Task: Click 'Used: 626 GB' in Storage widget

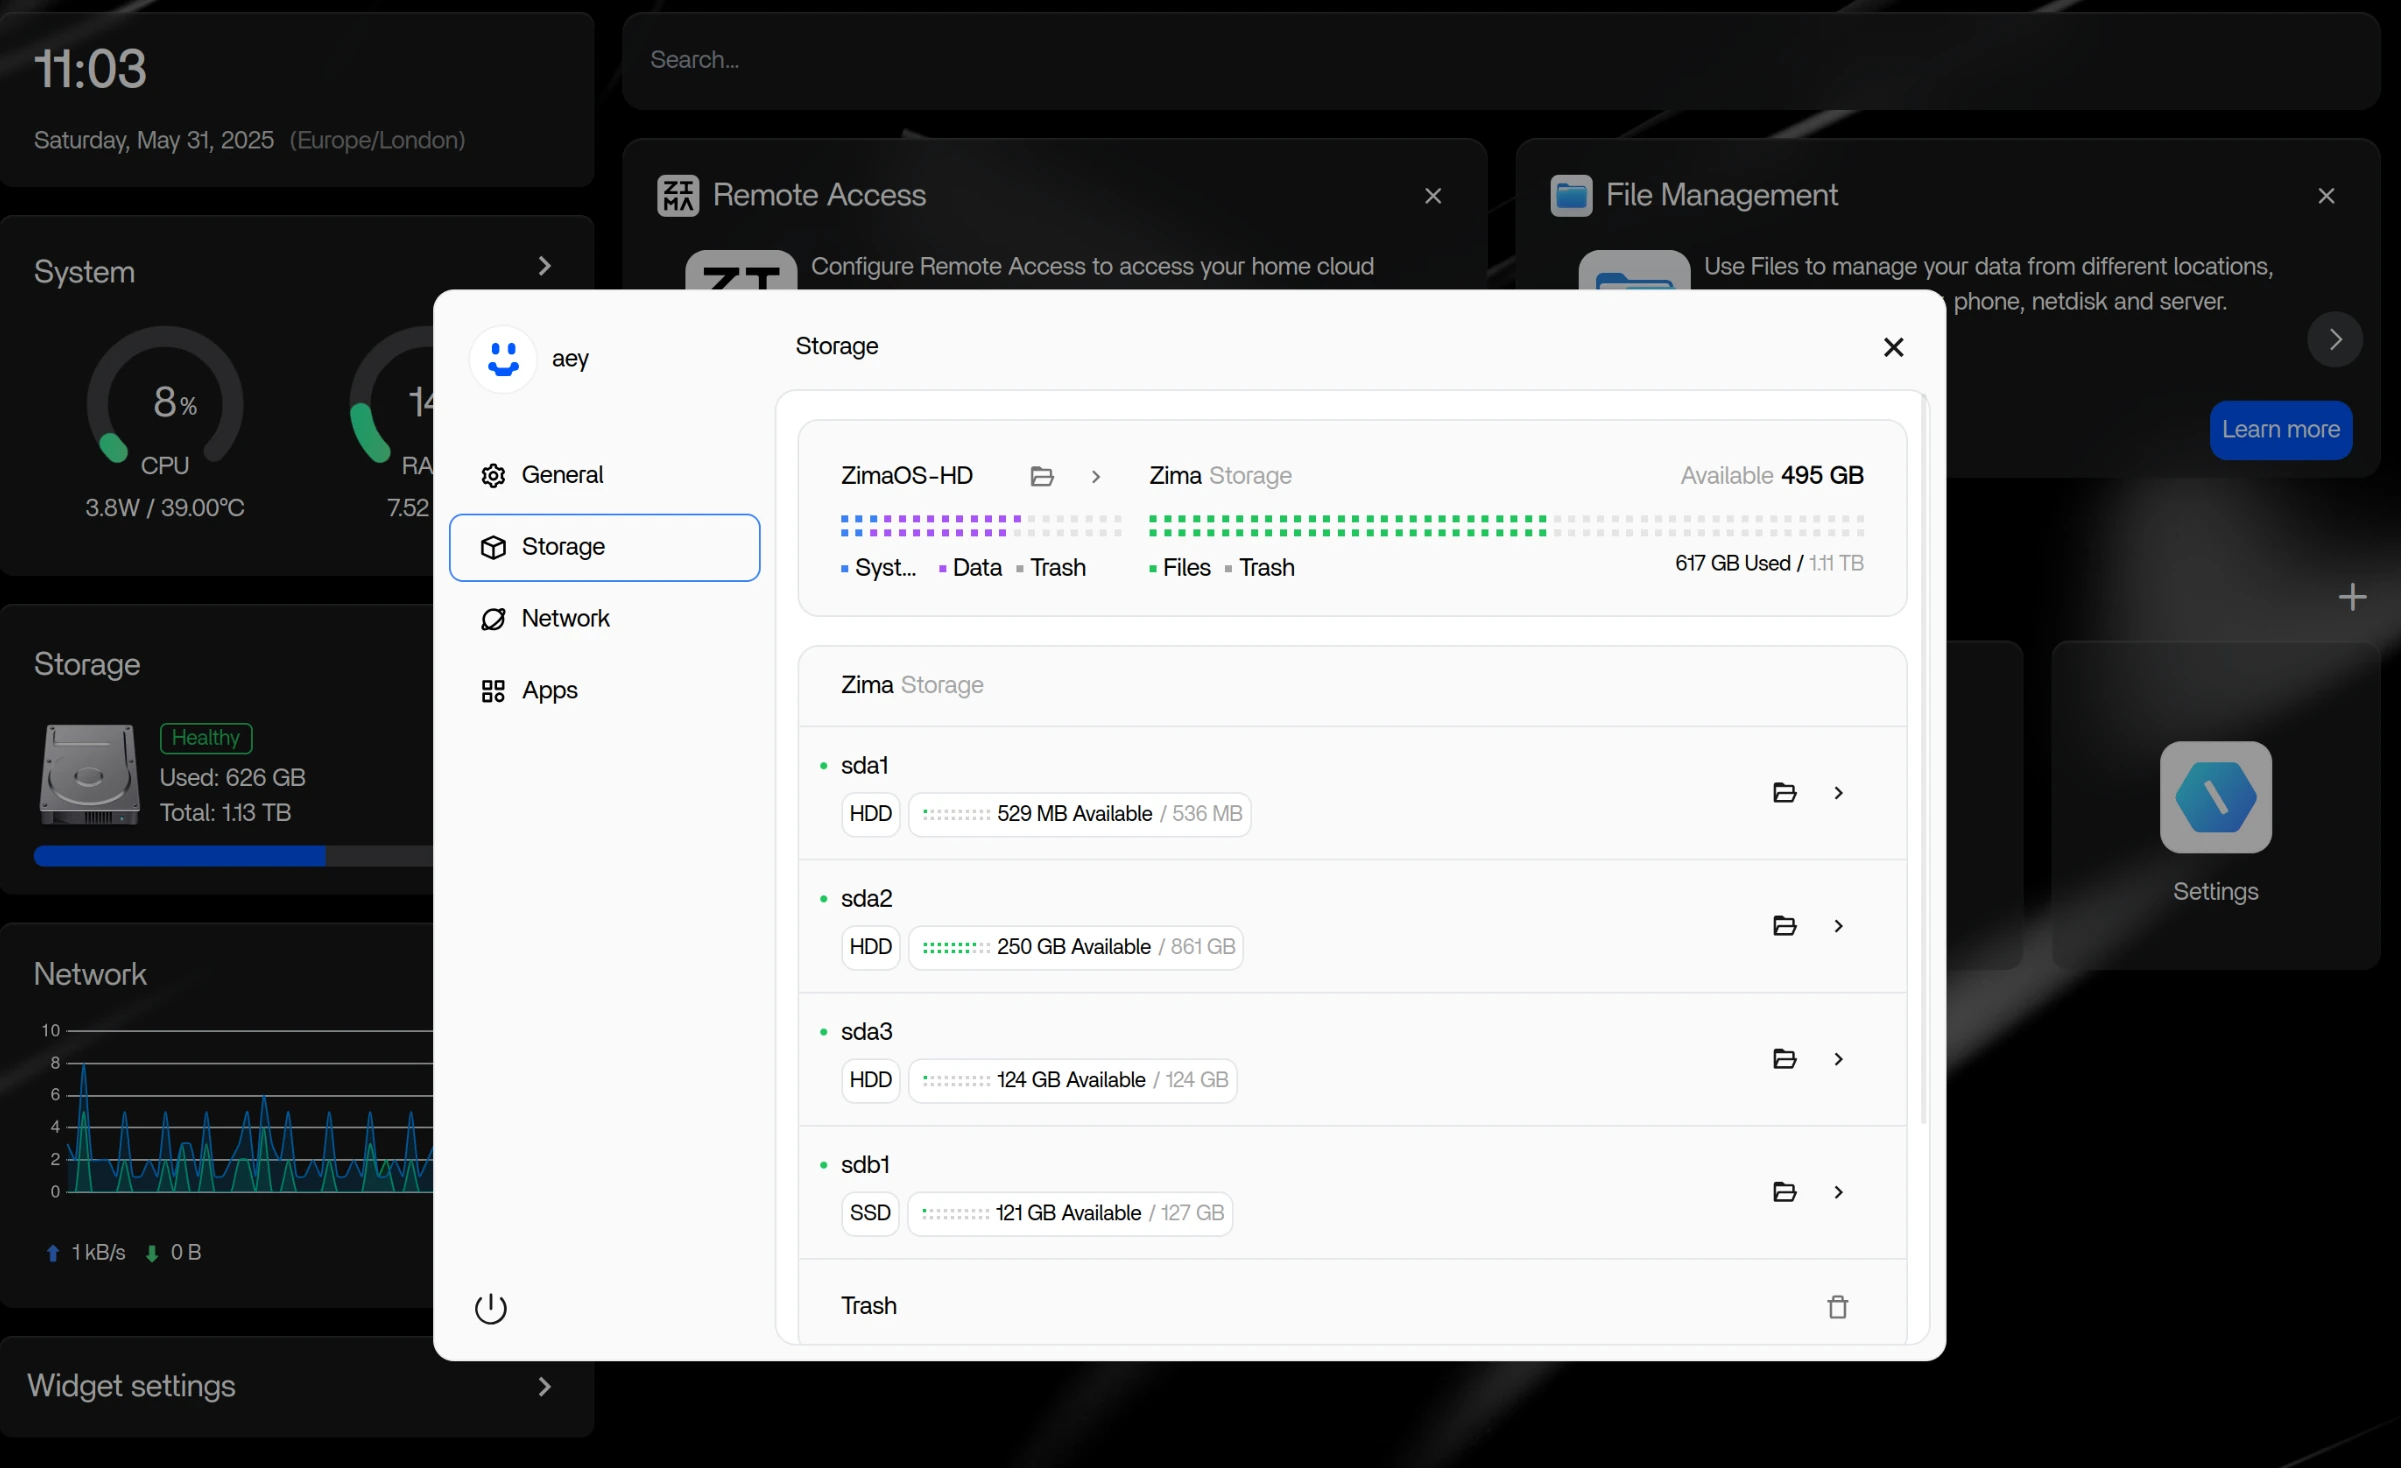Action: [x=233, y=778]
